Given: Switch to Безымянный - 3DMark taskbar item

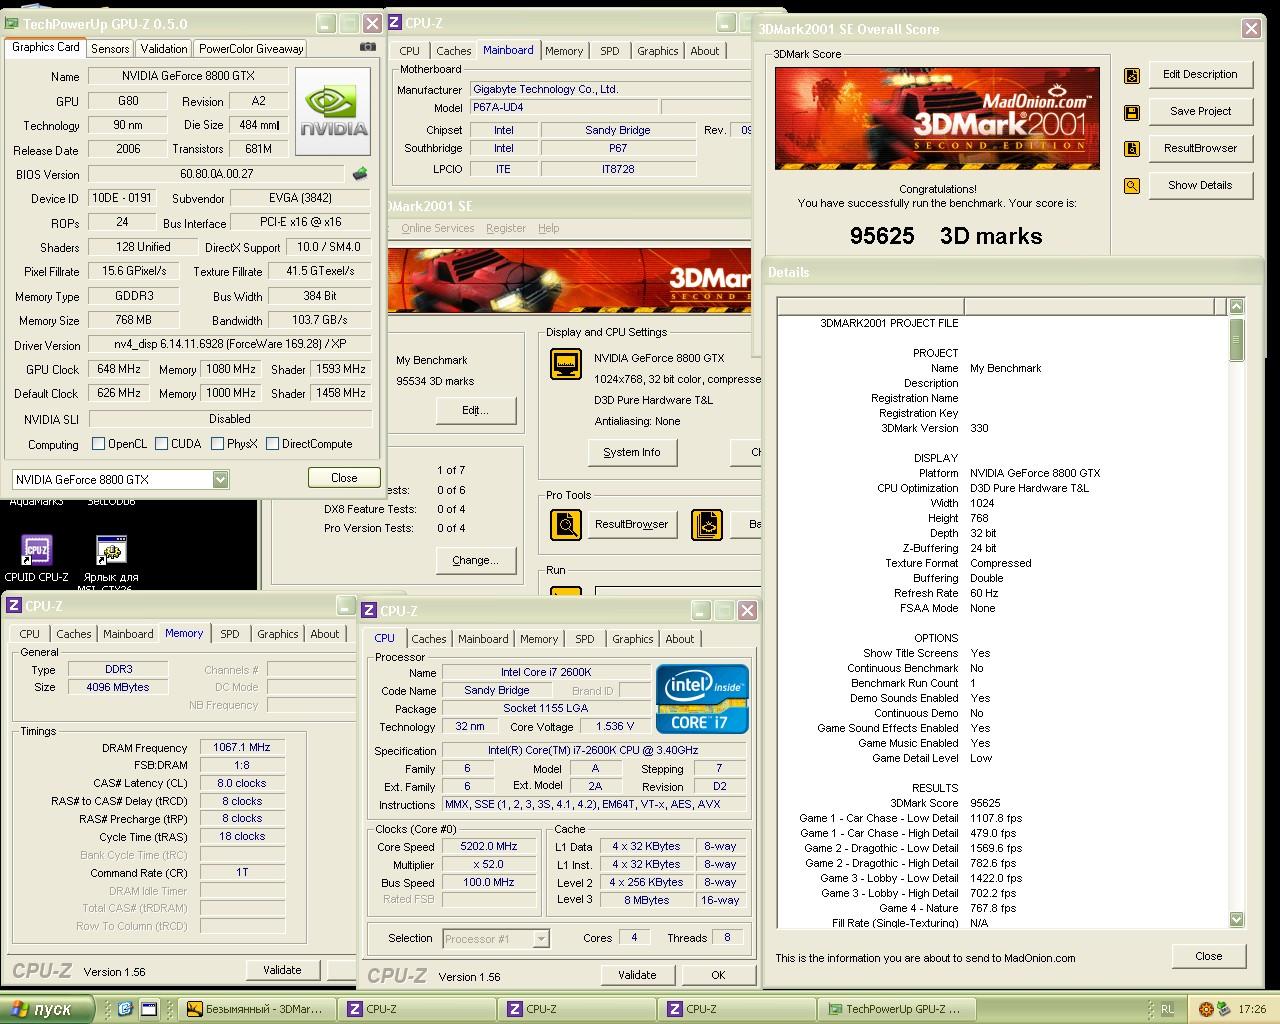Looking at the screenshot, I should pyautogui.click(x=256, y=1009).
